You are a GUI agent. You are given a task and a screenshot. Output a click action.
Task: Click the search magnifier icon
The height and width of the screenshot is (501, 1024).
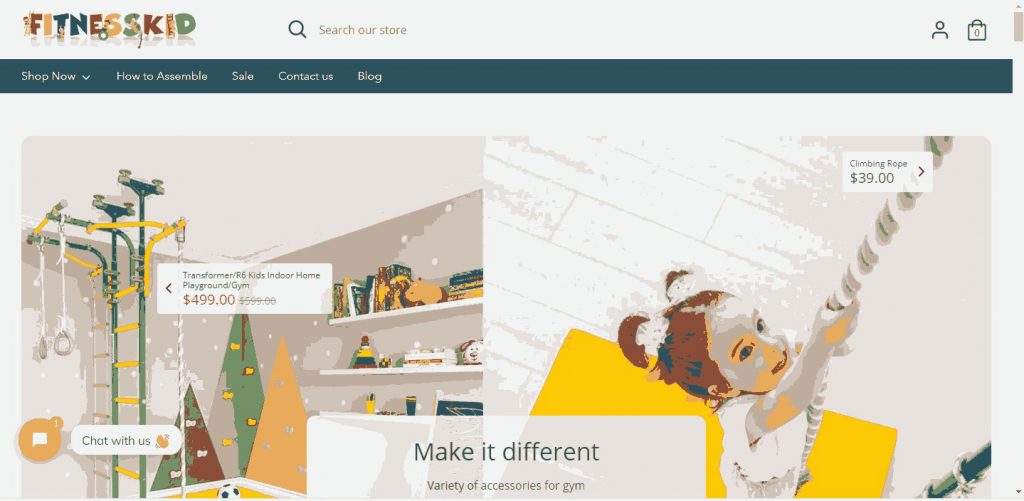[297, 29]
